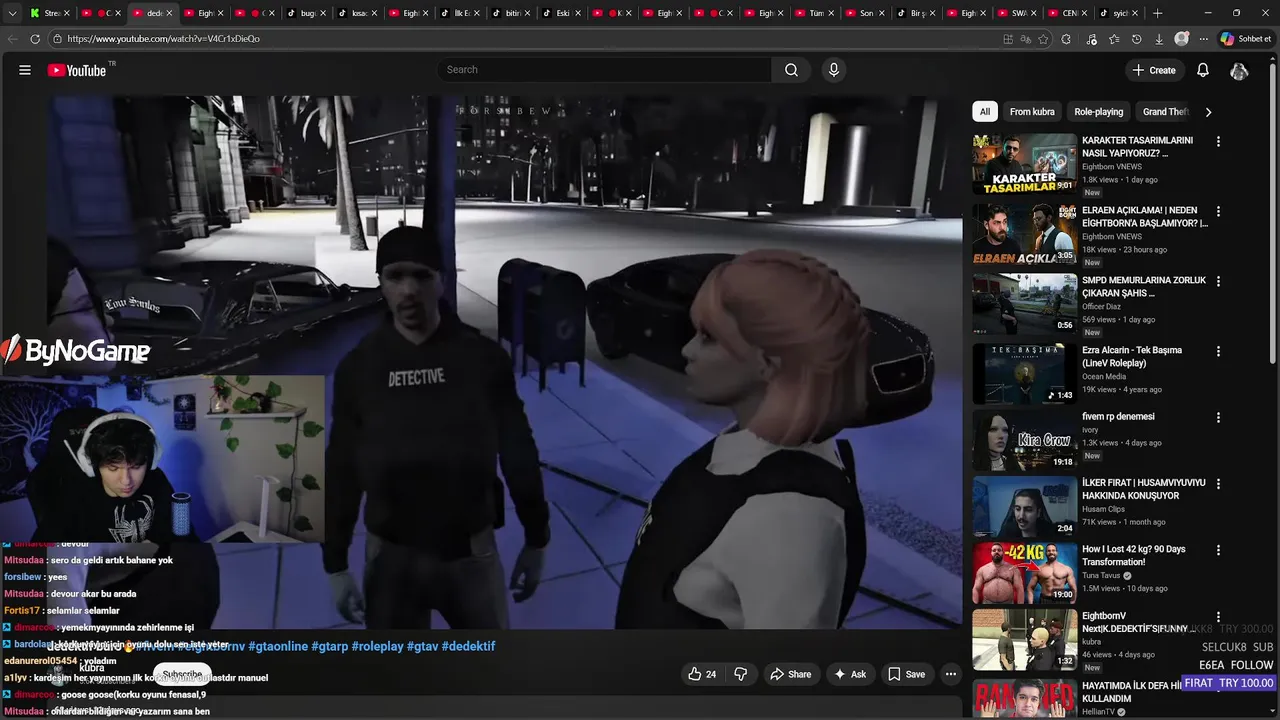Go to YouTube home via logo
The width and height of the screenshot is (1280, 720).
77,70
